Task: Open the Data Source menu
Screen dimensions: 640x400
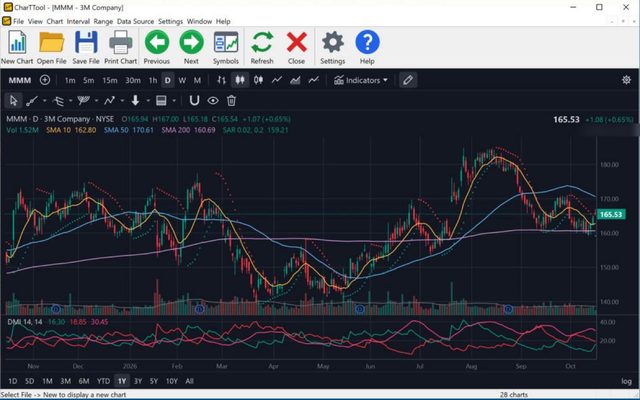Action: [x=136, y=21]
